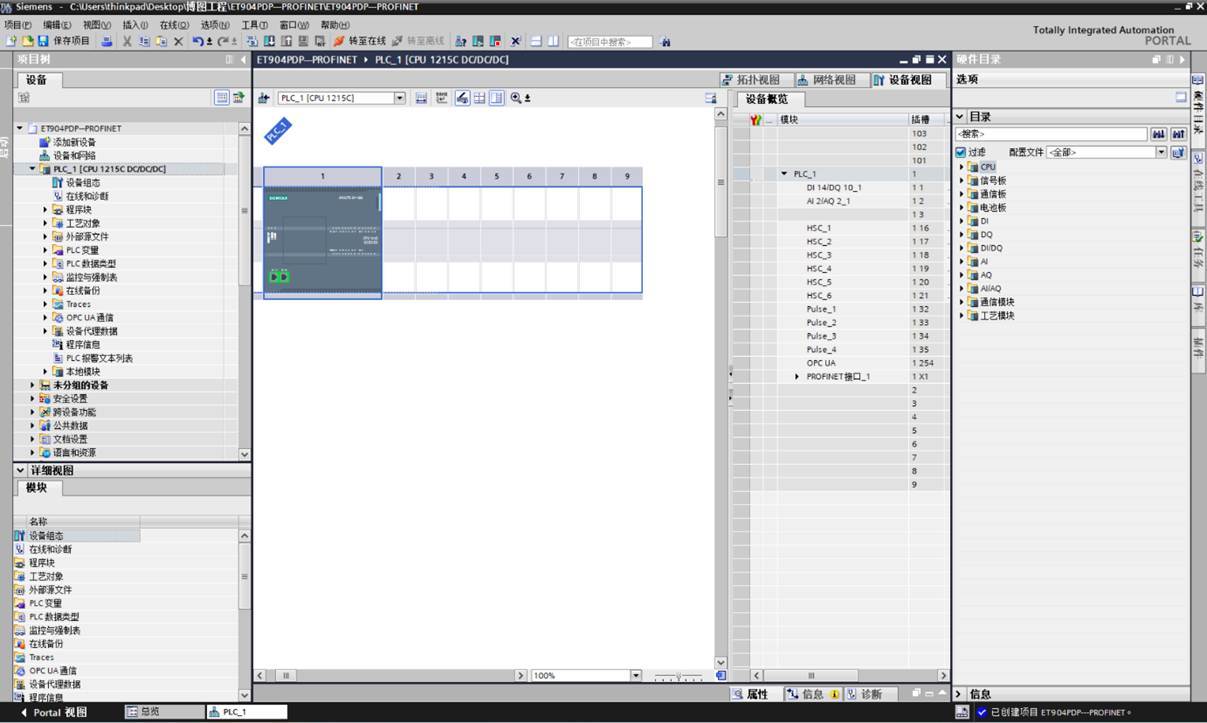Click the 设备 tab in project tree
Image resolution: width=1207 pixels, height=723 pixels.
(37, 80)
